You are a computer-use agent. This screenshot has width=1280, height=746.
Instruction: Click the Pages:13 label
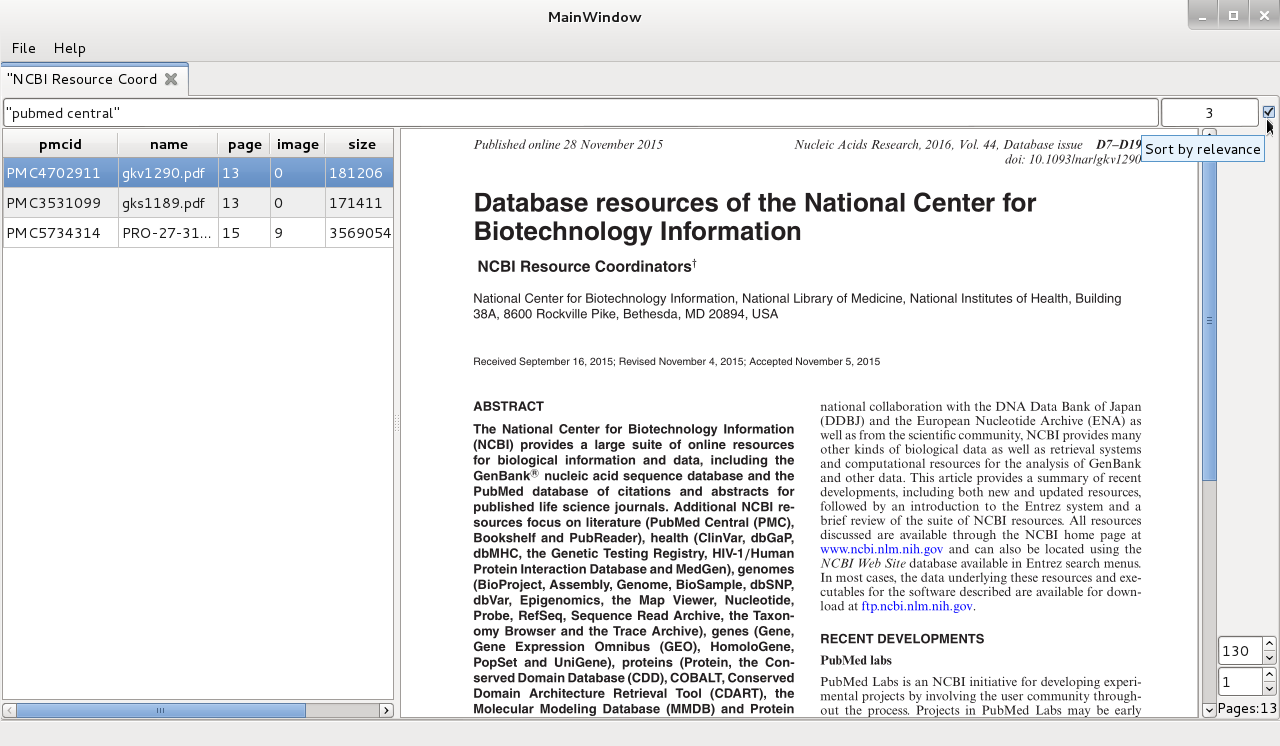[x=1247, y=709]
